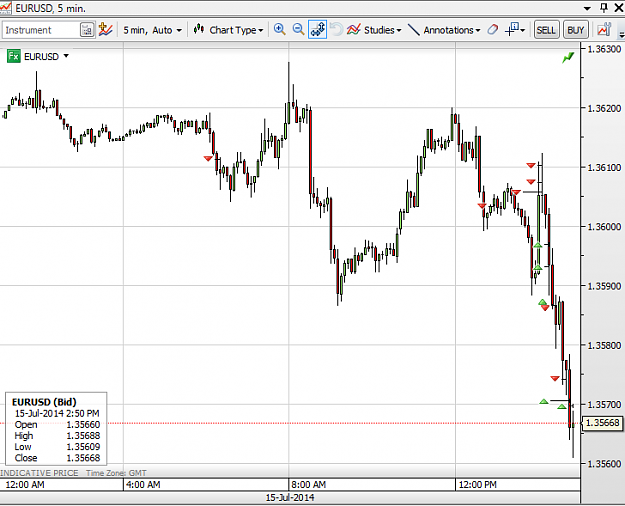Click the Annotations line icon

point(414,30)
